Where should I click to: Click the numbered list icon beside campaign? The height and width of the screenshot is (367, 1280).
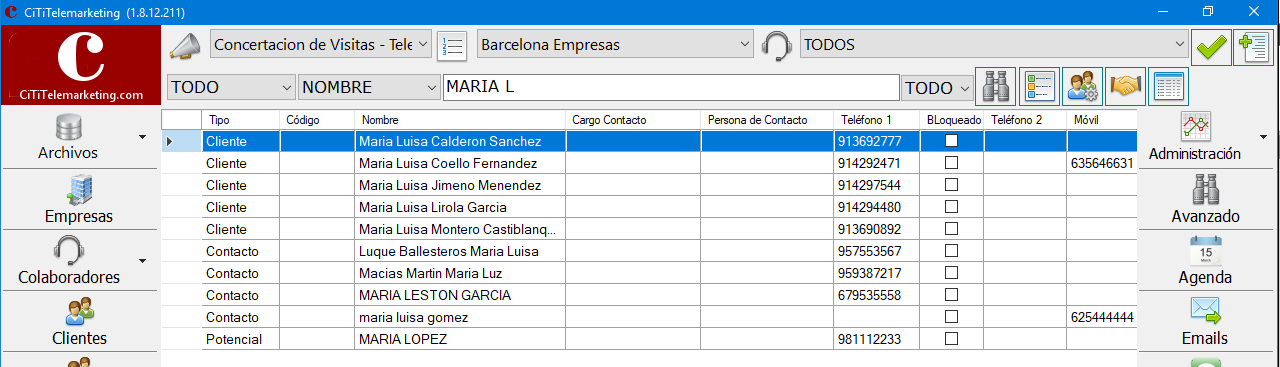(x=453, y=45)
